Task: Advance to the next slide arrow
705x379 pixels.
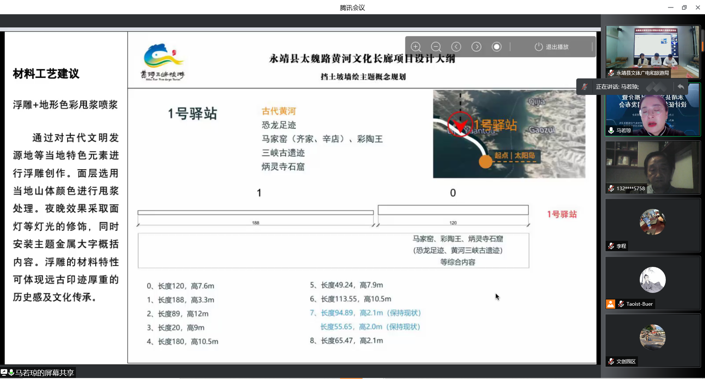Action: 476,47
